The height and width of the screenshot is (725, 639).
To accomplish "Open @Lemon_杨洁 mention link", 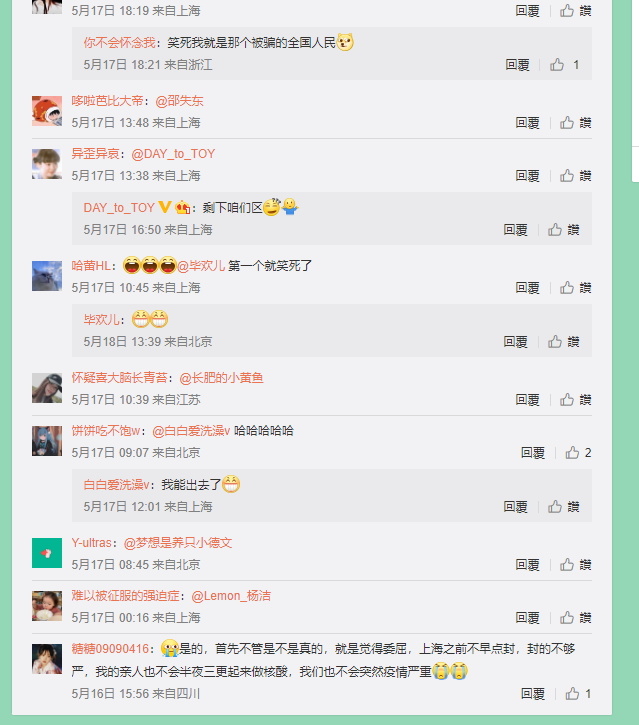I will point(231,596).
